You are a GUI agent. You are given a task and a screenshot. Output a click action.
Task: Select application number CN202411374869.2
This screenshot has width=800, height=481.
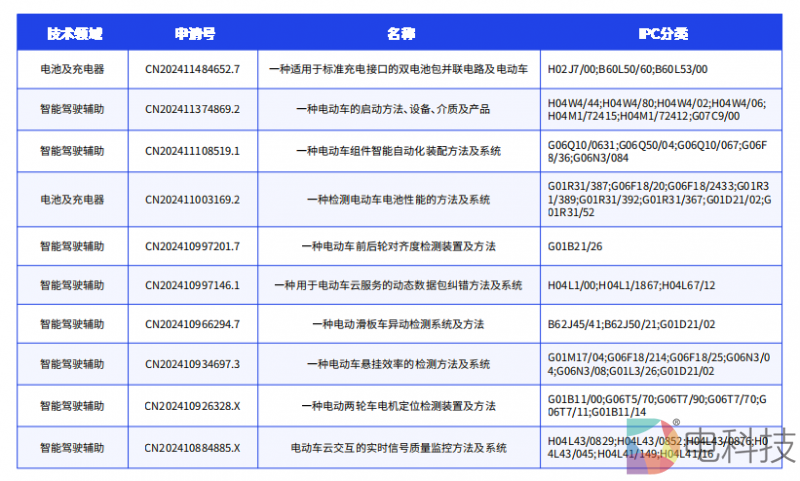[x=193, y=109]
